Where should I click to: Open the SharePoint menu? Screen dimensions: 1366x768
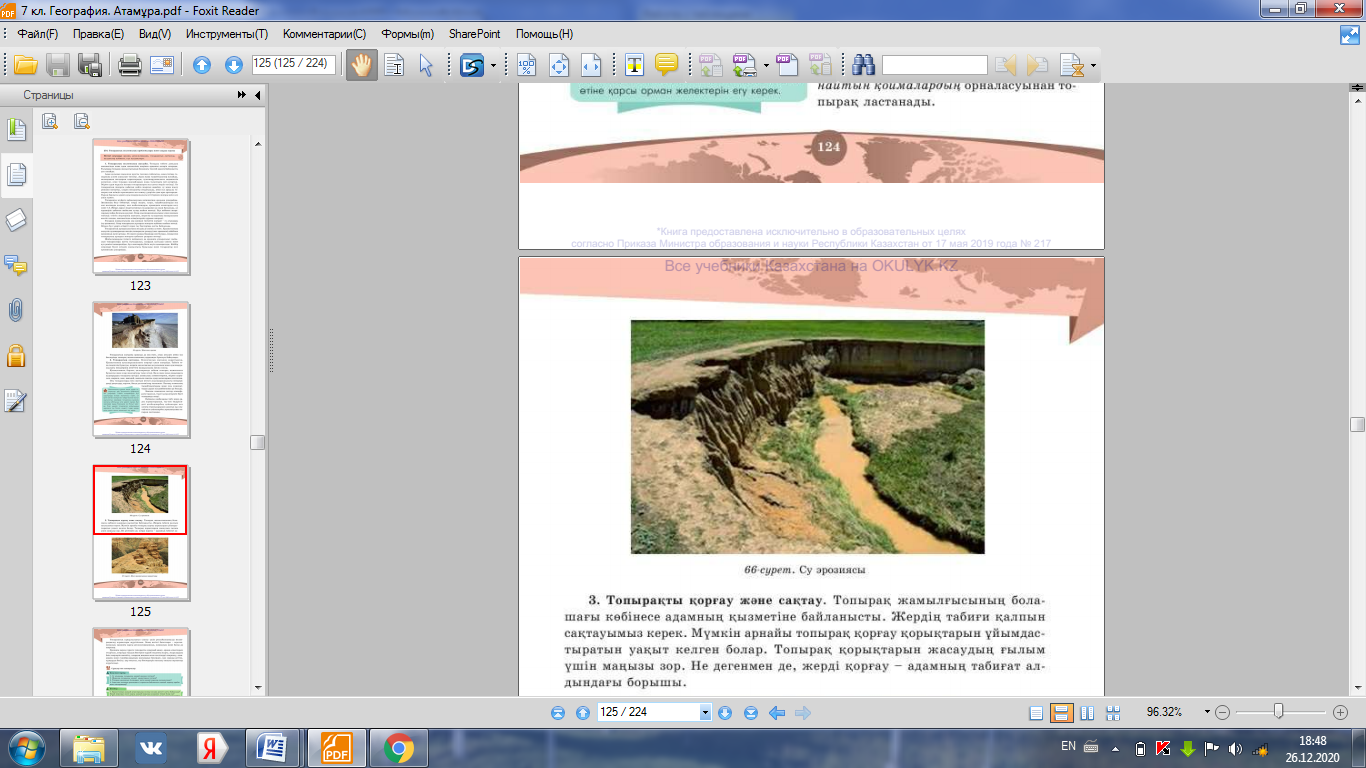[x=475, y=34]
